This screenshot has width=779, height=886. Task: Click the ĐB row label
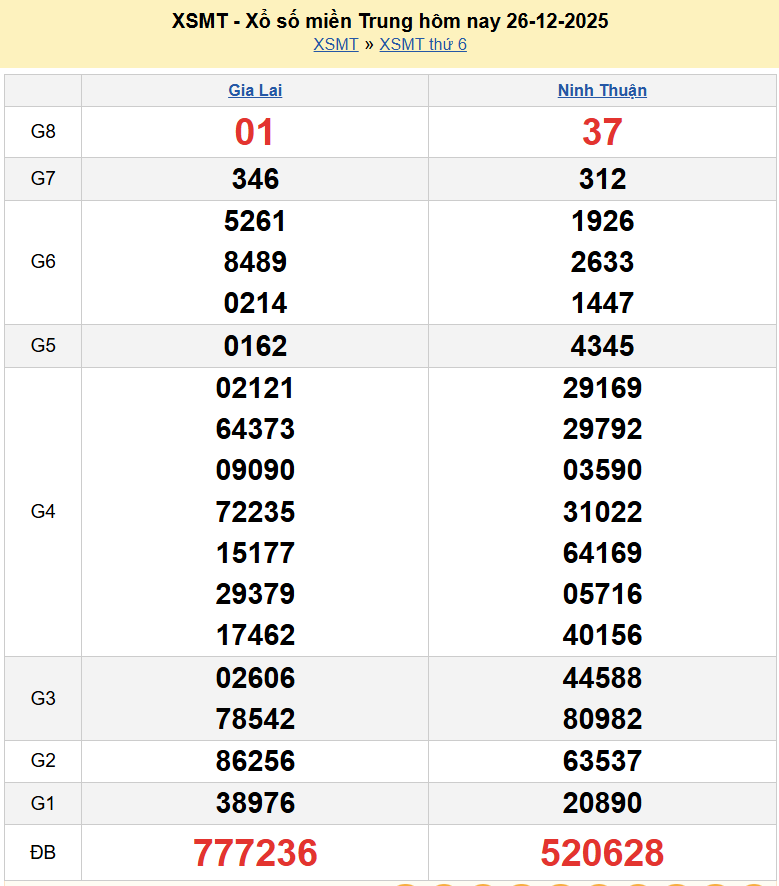click(43, 853)
